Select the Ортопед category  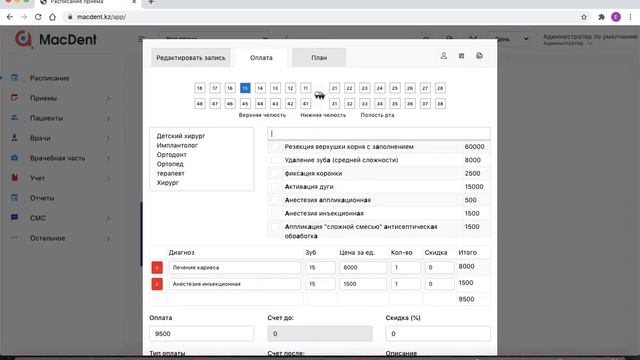[170, 164]
